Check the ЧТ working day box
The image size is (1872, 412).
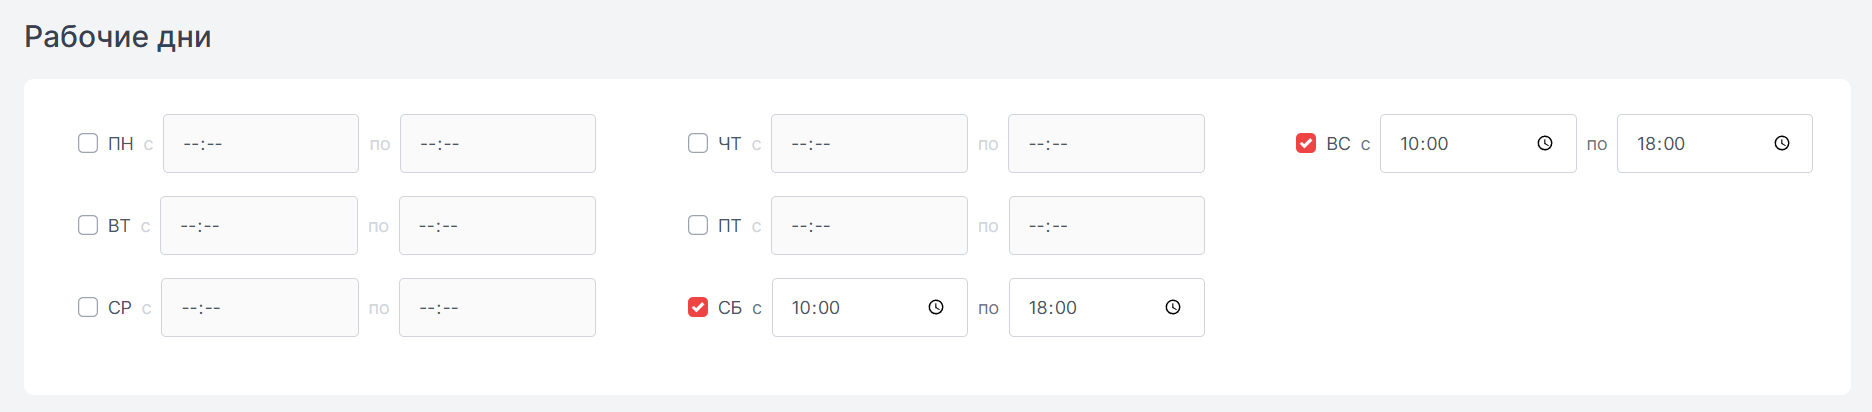pos(698,143)
